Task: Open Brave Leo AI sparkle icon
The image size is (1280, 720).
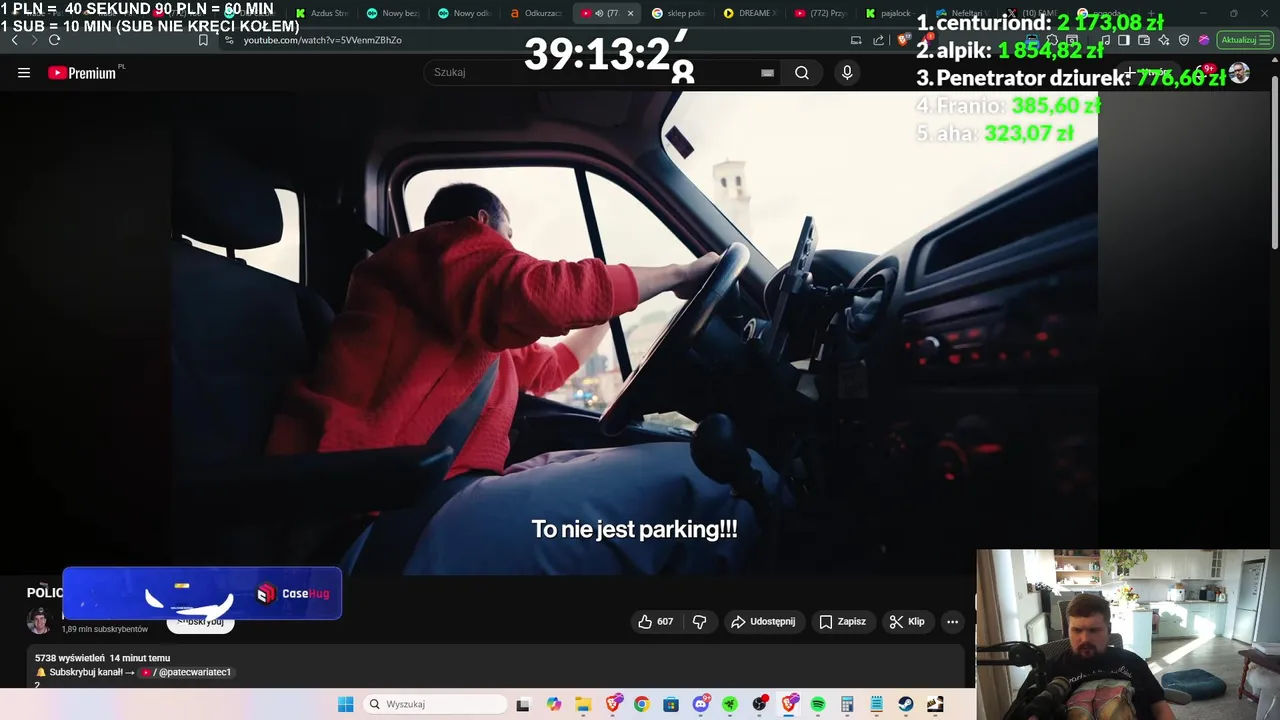Action: [1164, 40]
